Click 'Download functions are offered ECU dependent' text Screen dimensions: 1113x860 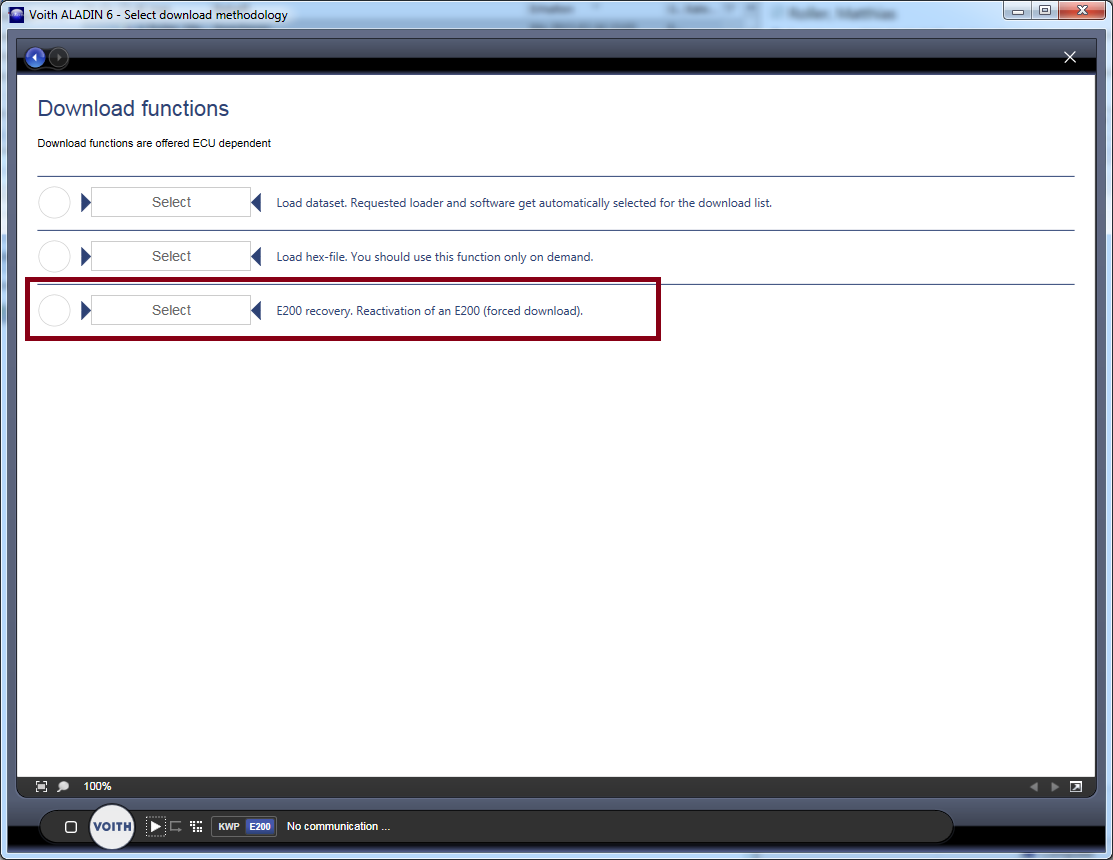coord(154,143)
